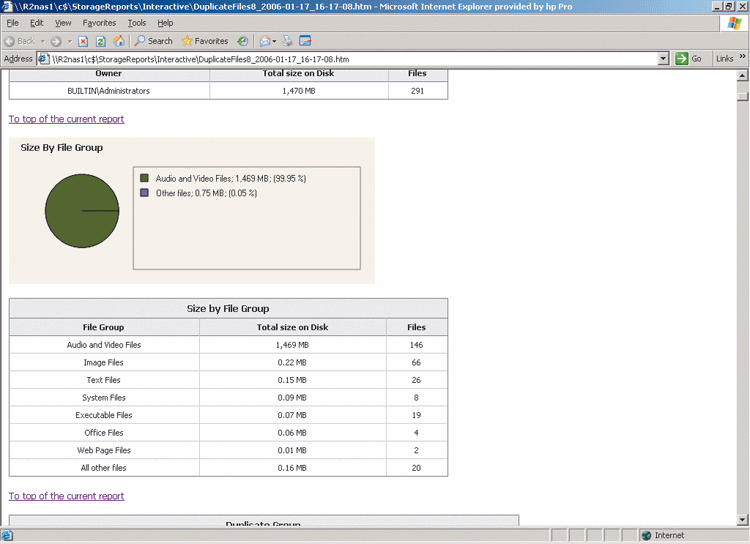This screenshot has height=544, width=750.
Task: Click the IE page icon in status bar
Action: coord(7,535)
